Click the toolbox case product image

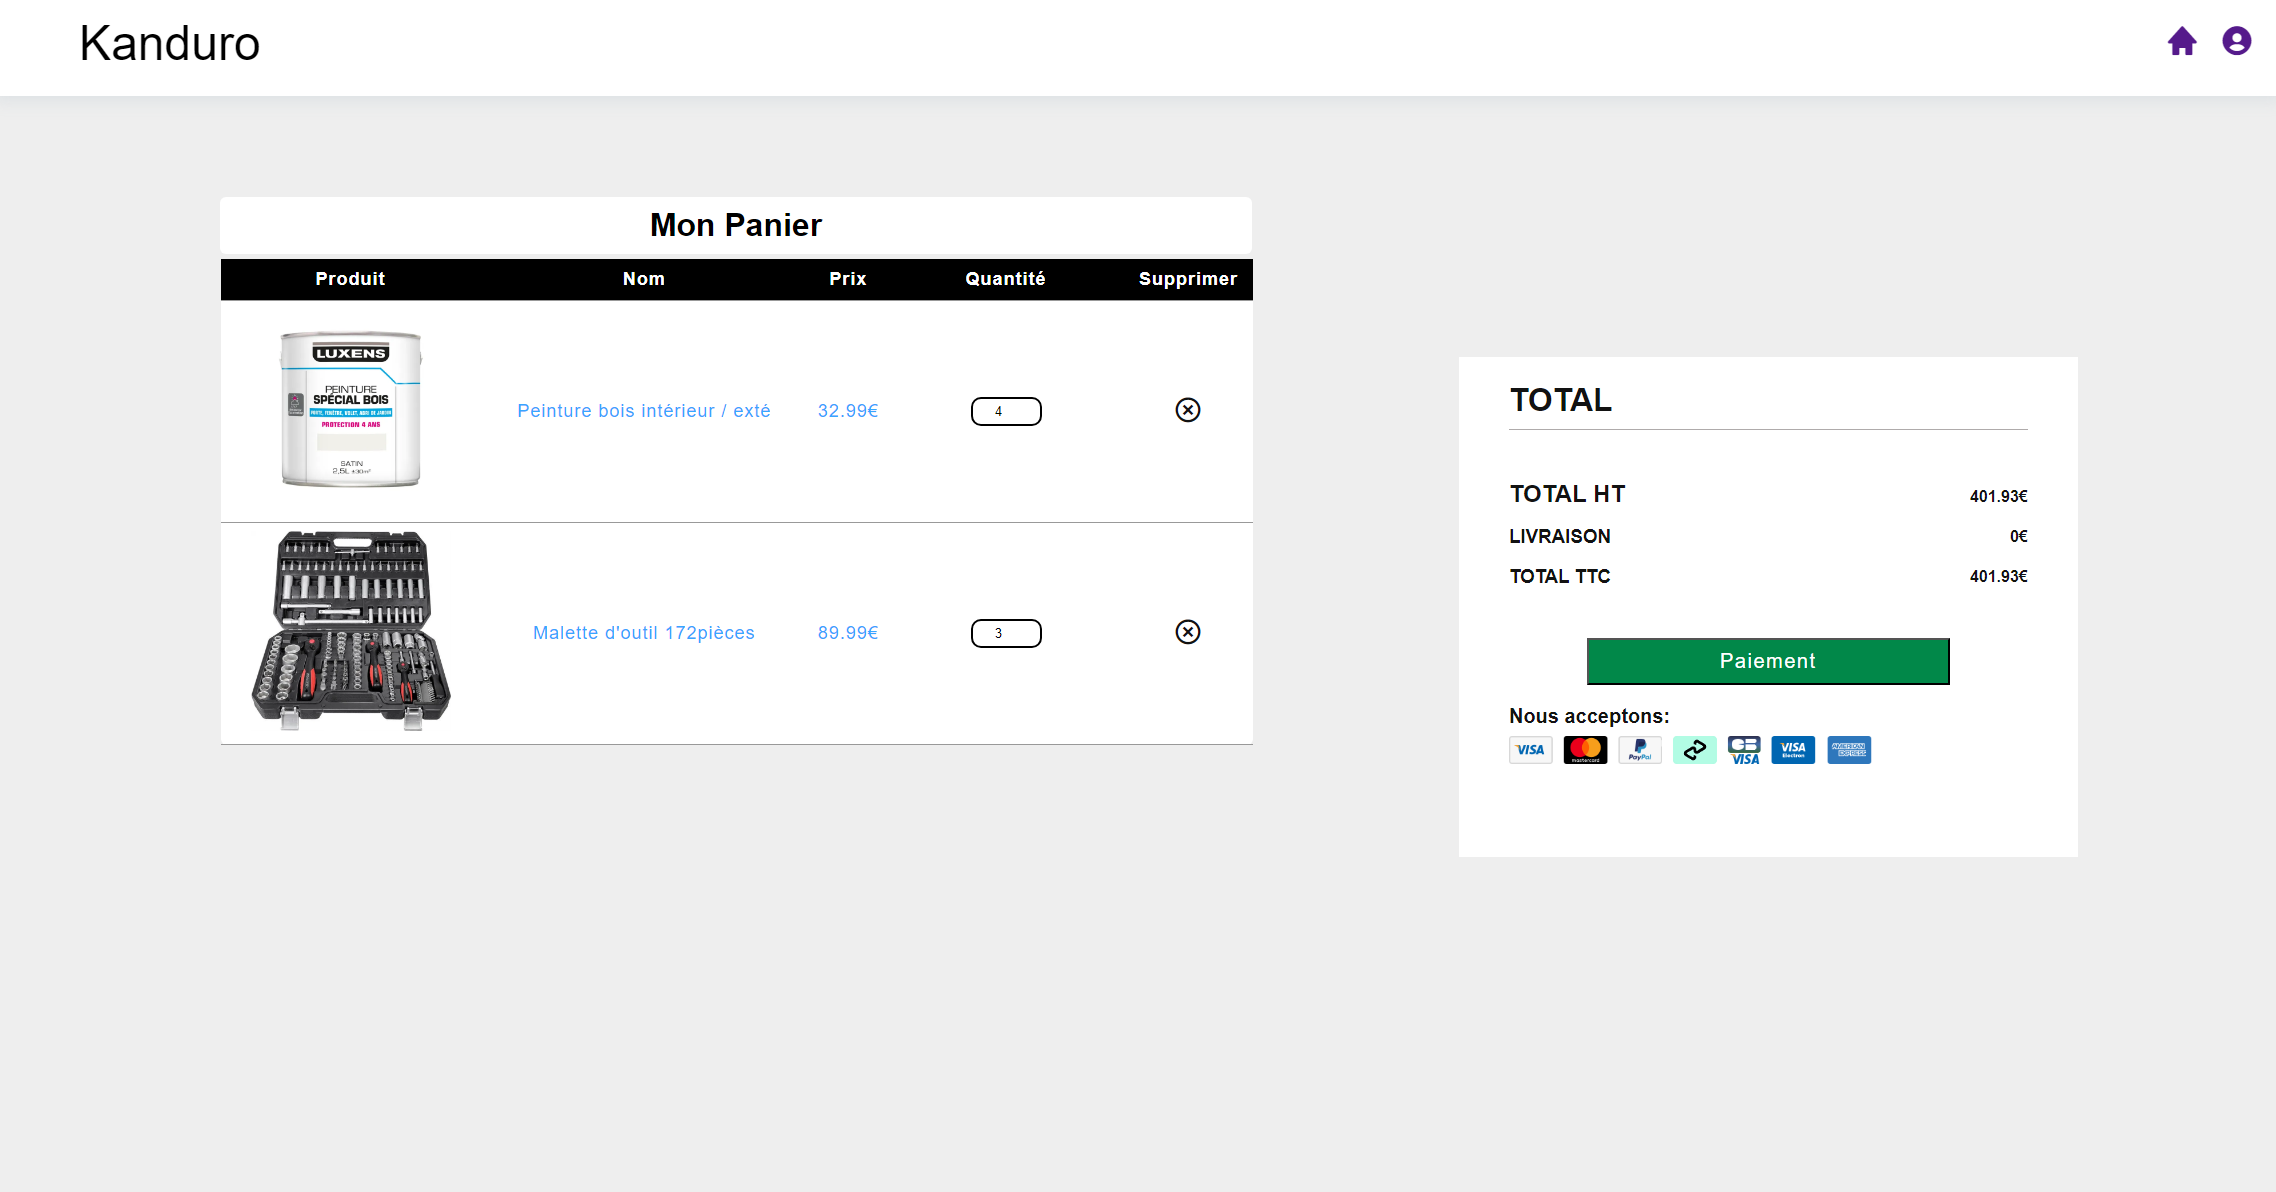pos(350,630)
